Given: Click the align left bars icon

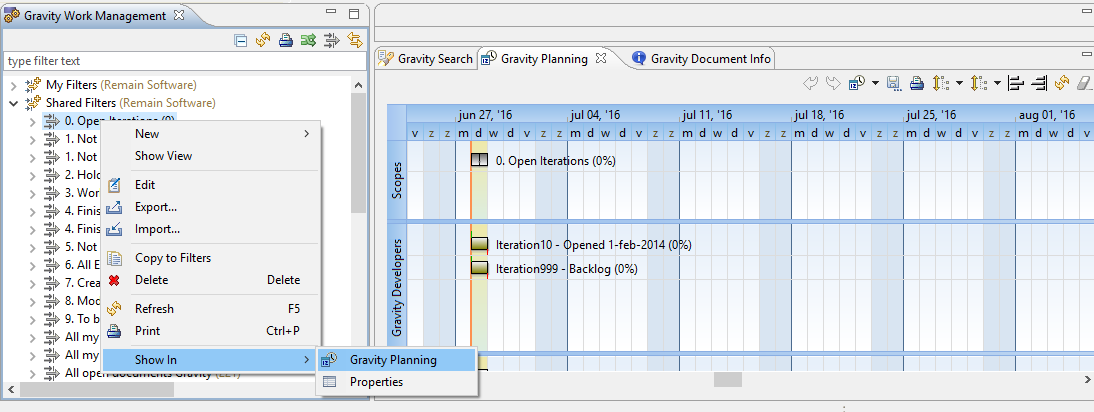Looking at the screenshot, I should [1015, 83].
